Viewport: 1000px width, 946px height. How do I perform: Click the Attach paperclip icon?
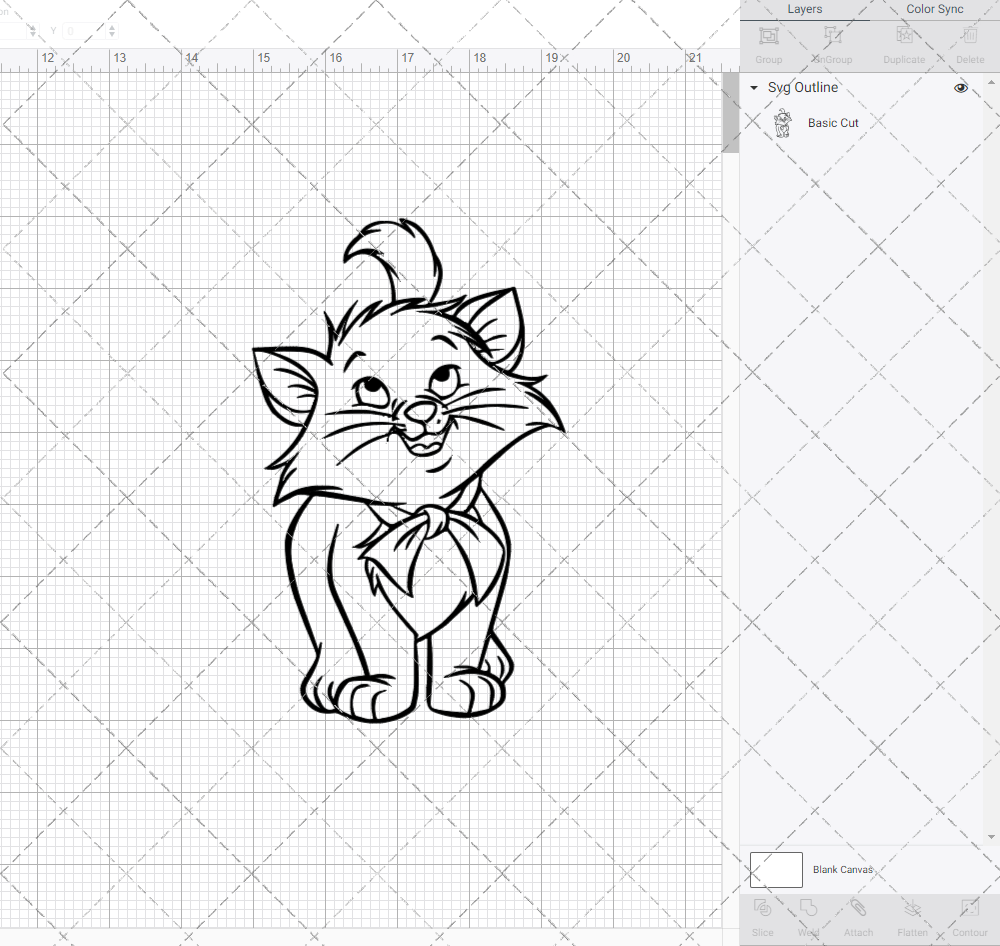pos(858,908)
